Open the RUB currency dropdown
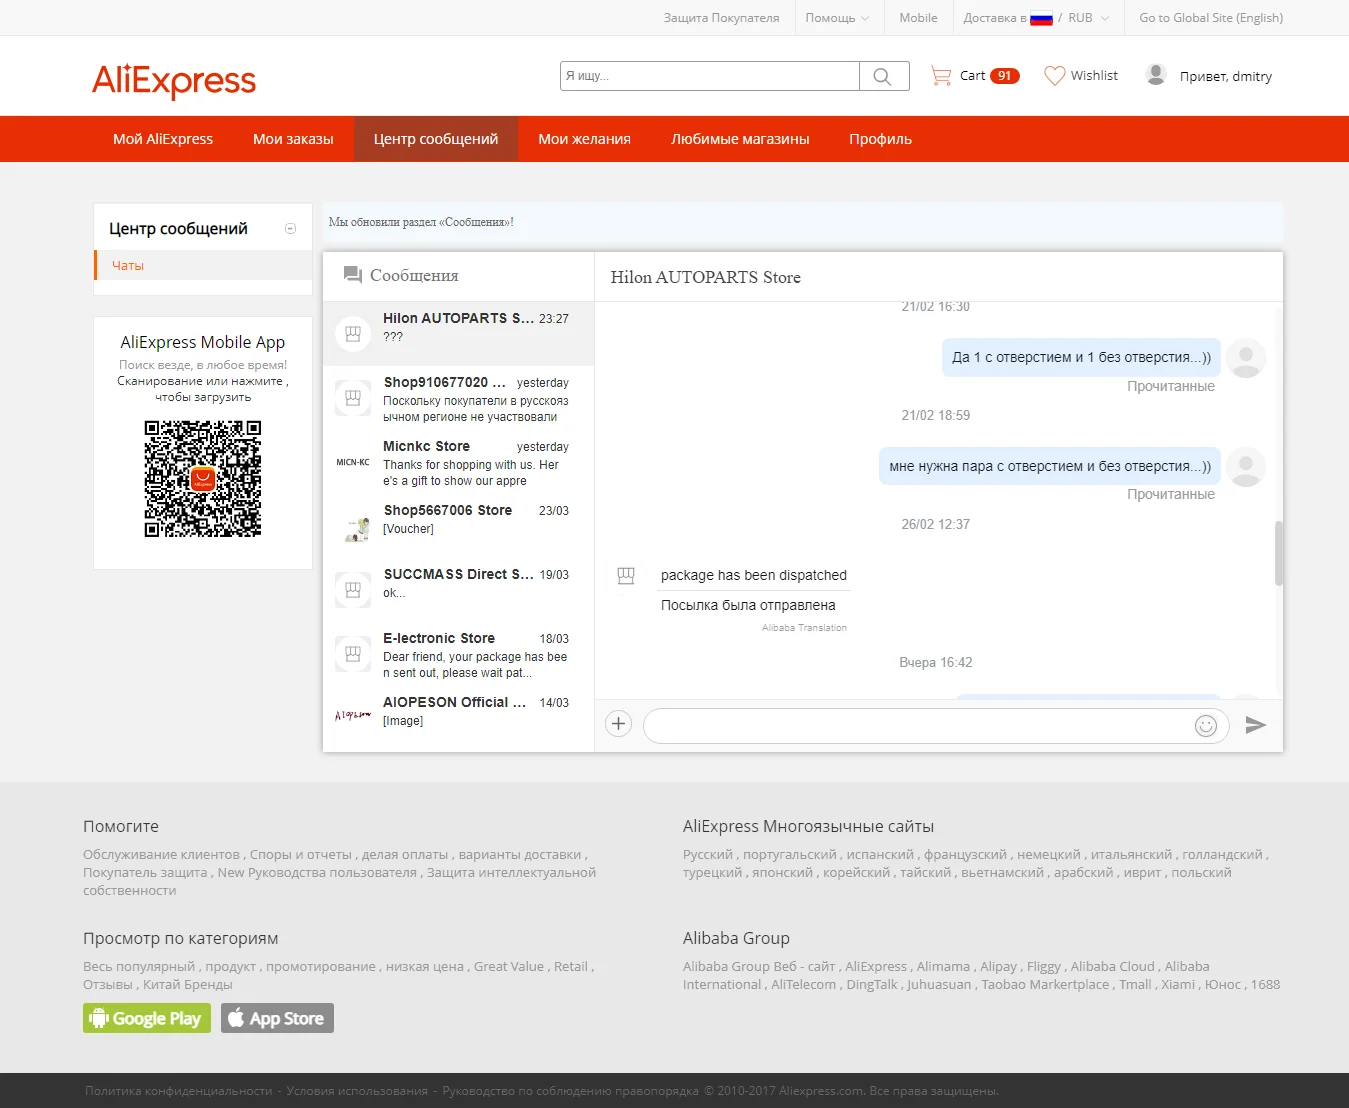The height and width of the screenshot is (1108, 1349). (x=1088, y=18)
